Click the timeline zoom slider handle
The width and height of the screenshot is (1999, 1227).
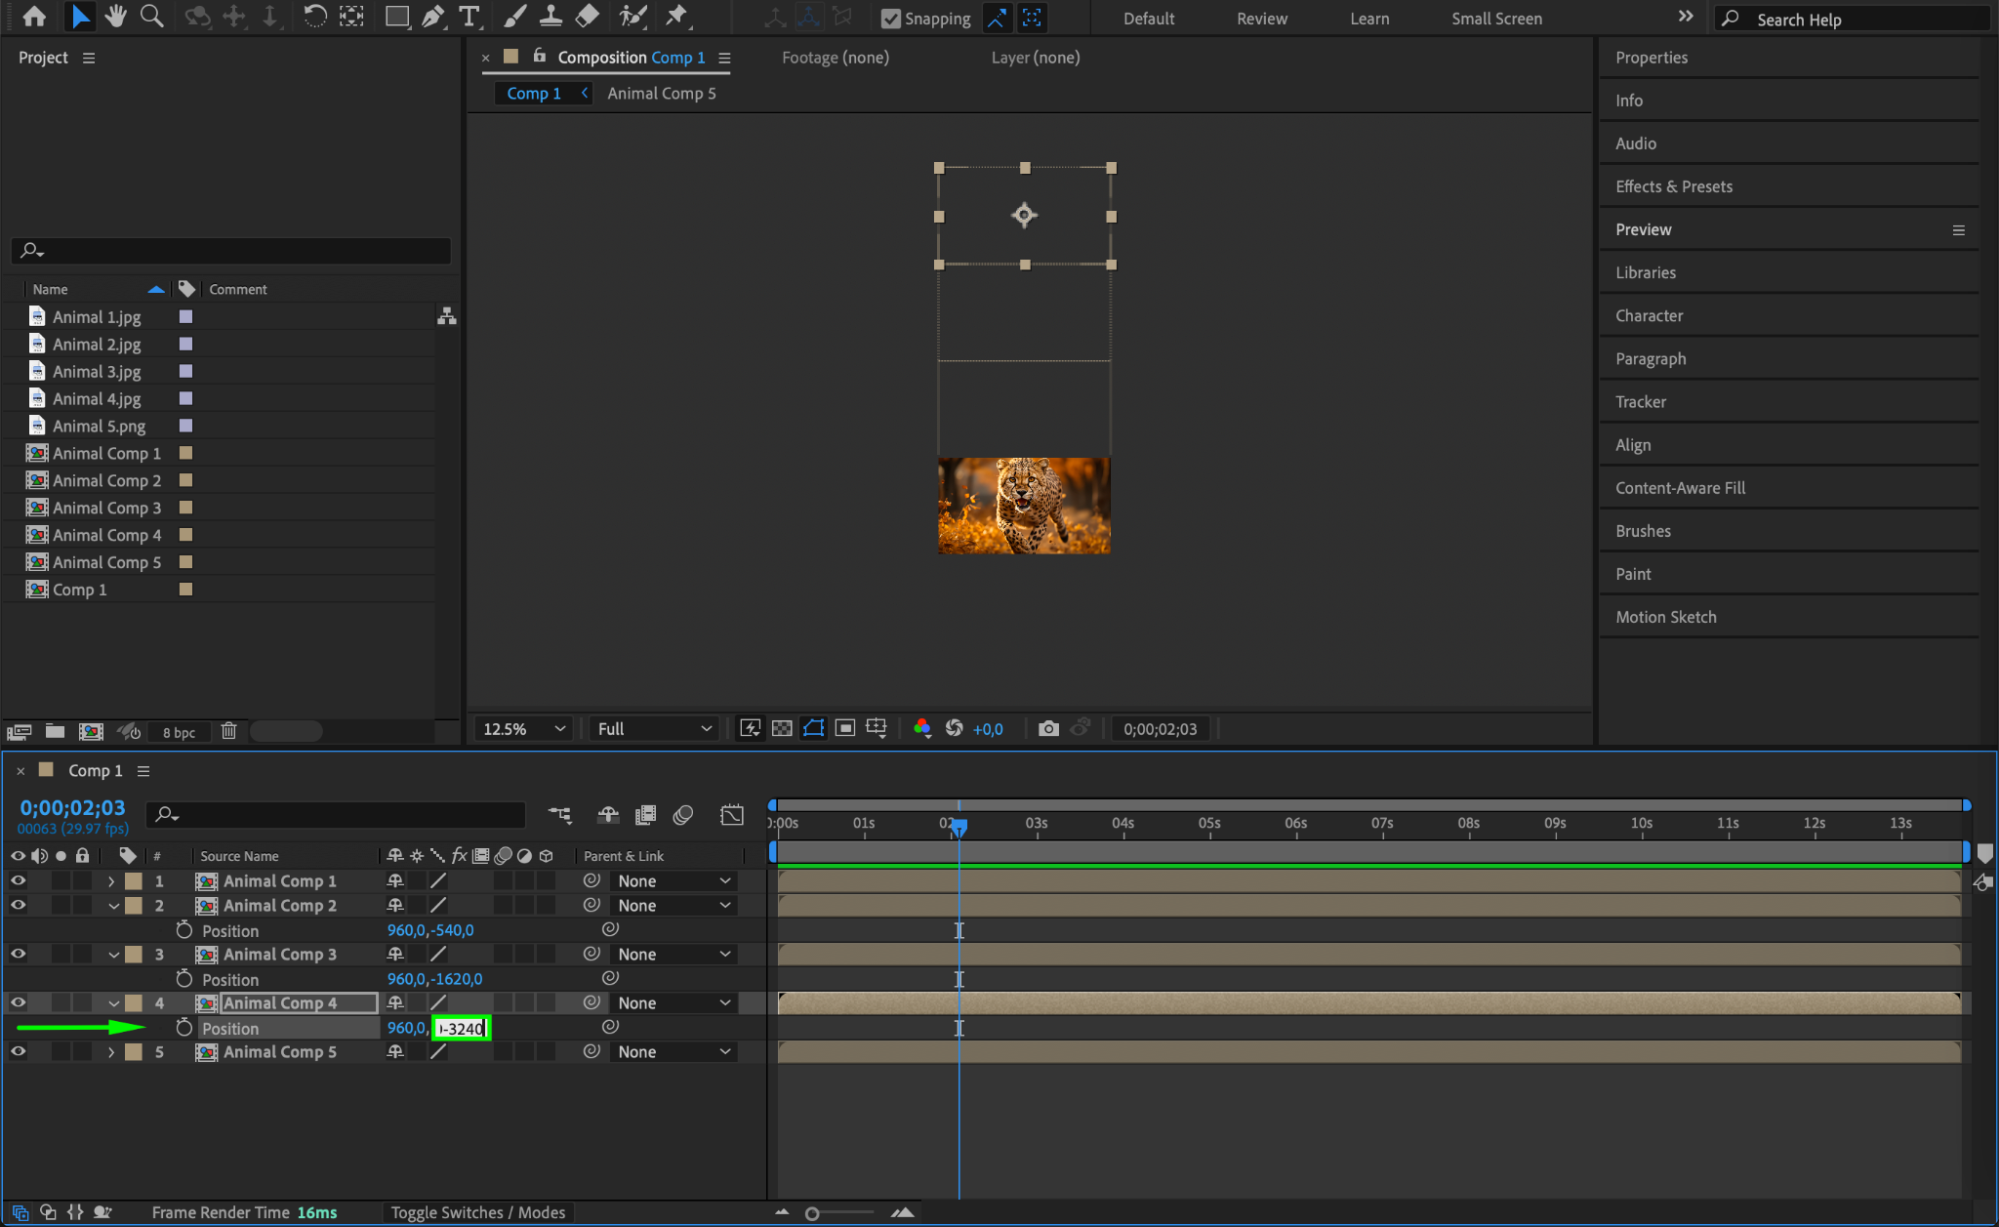coord(812,1213)
